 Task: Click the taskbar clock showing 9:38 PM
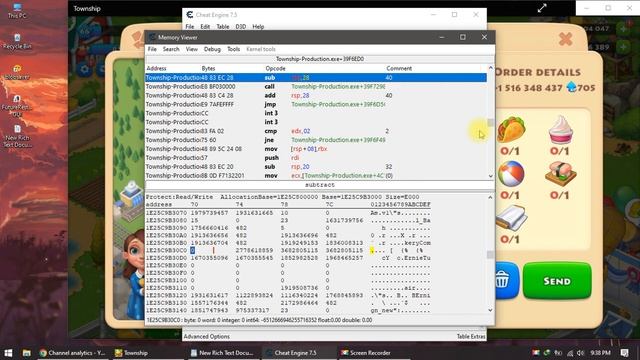pos(600,353)
